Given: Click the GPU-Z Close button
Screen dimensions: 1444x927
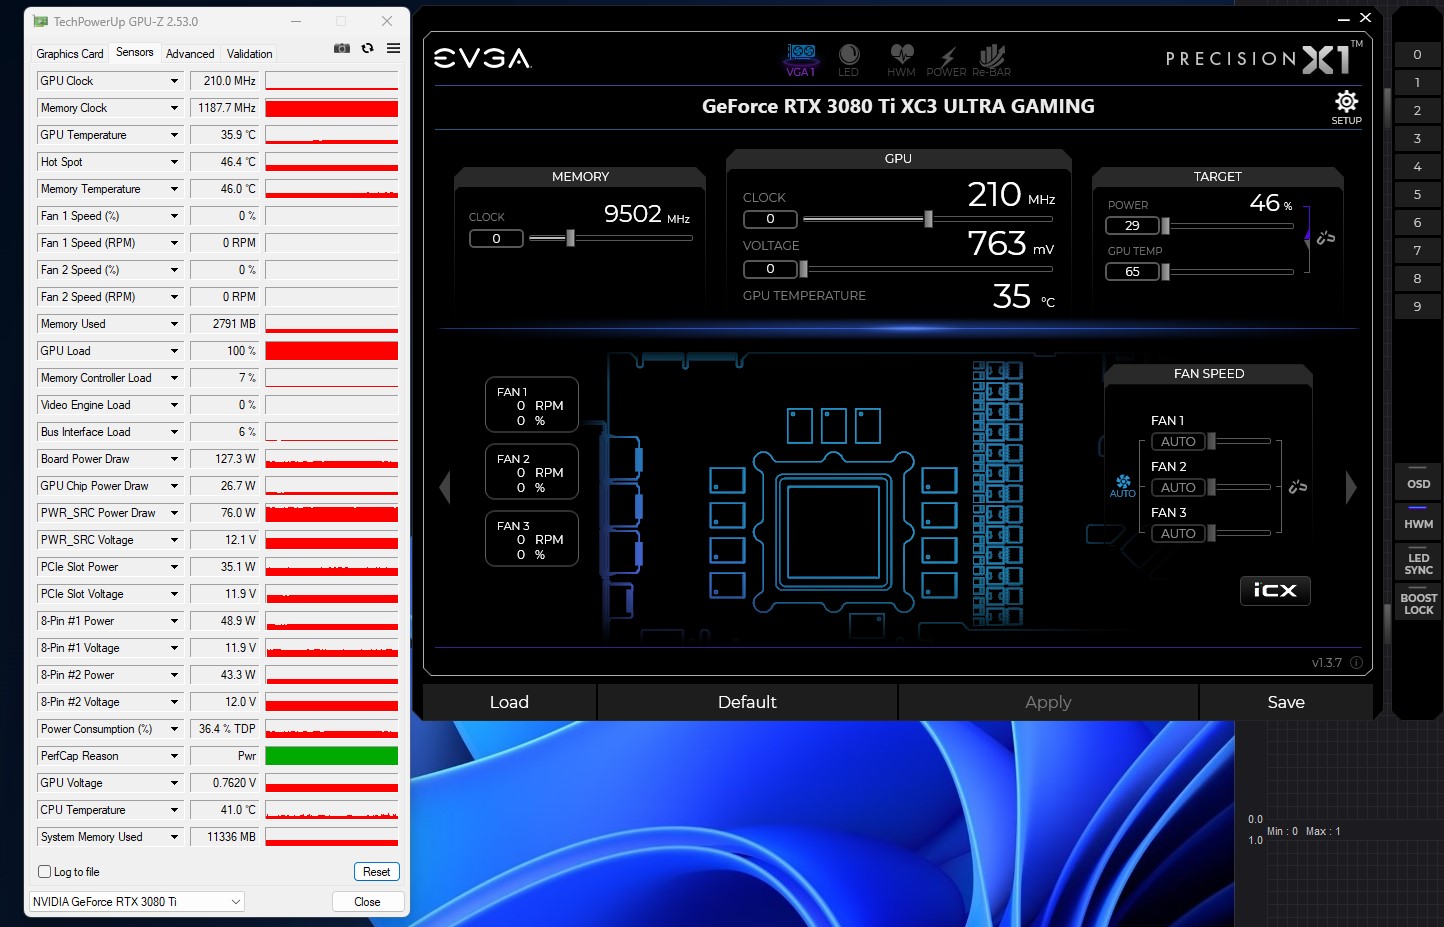Looking at the screenshot, I should 367,902.
